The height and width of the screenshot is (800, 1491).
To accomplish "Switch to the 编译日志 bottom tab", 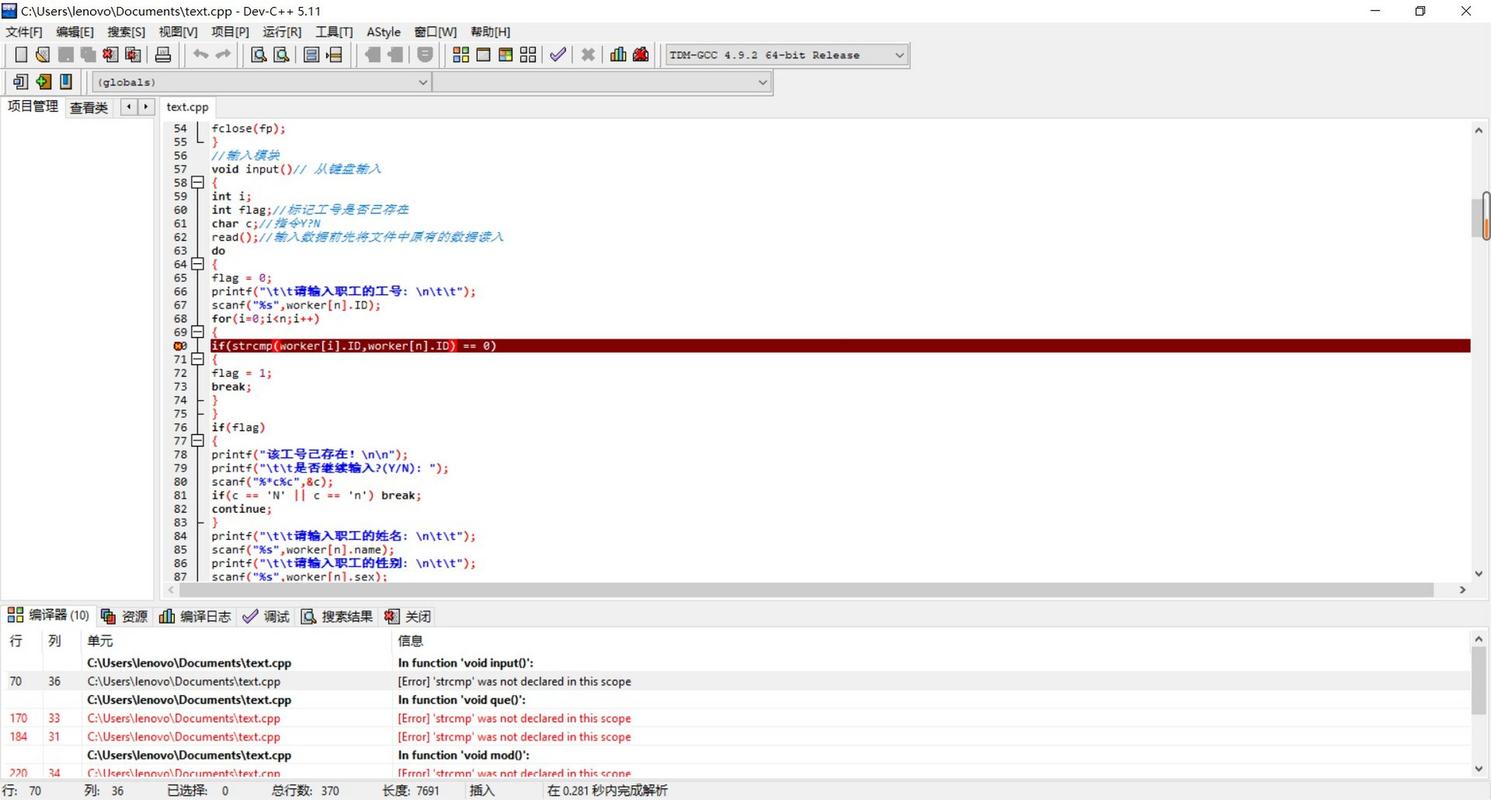I will pos(195,616).
